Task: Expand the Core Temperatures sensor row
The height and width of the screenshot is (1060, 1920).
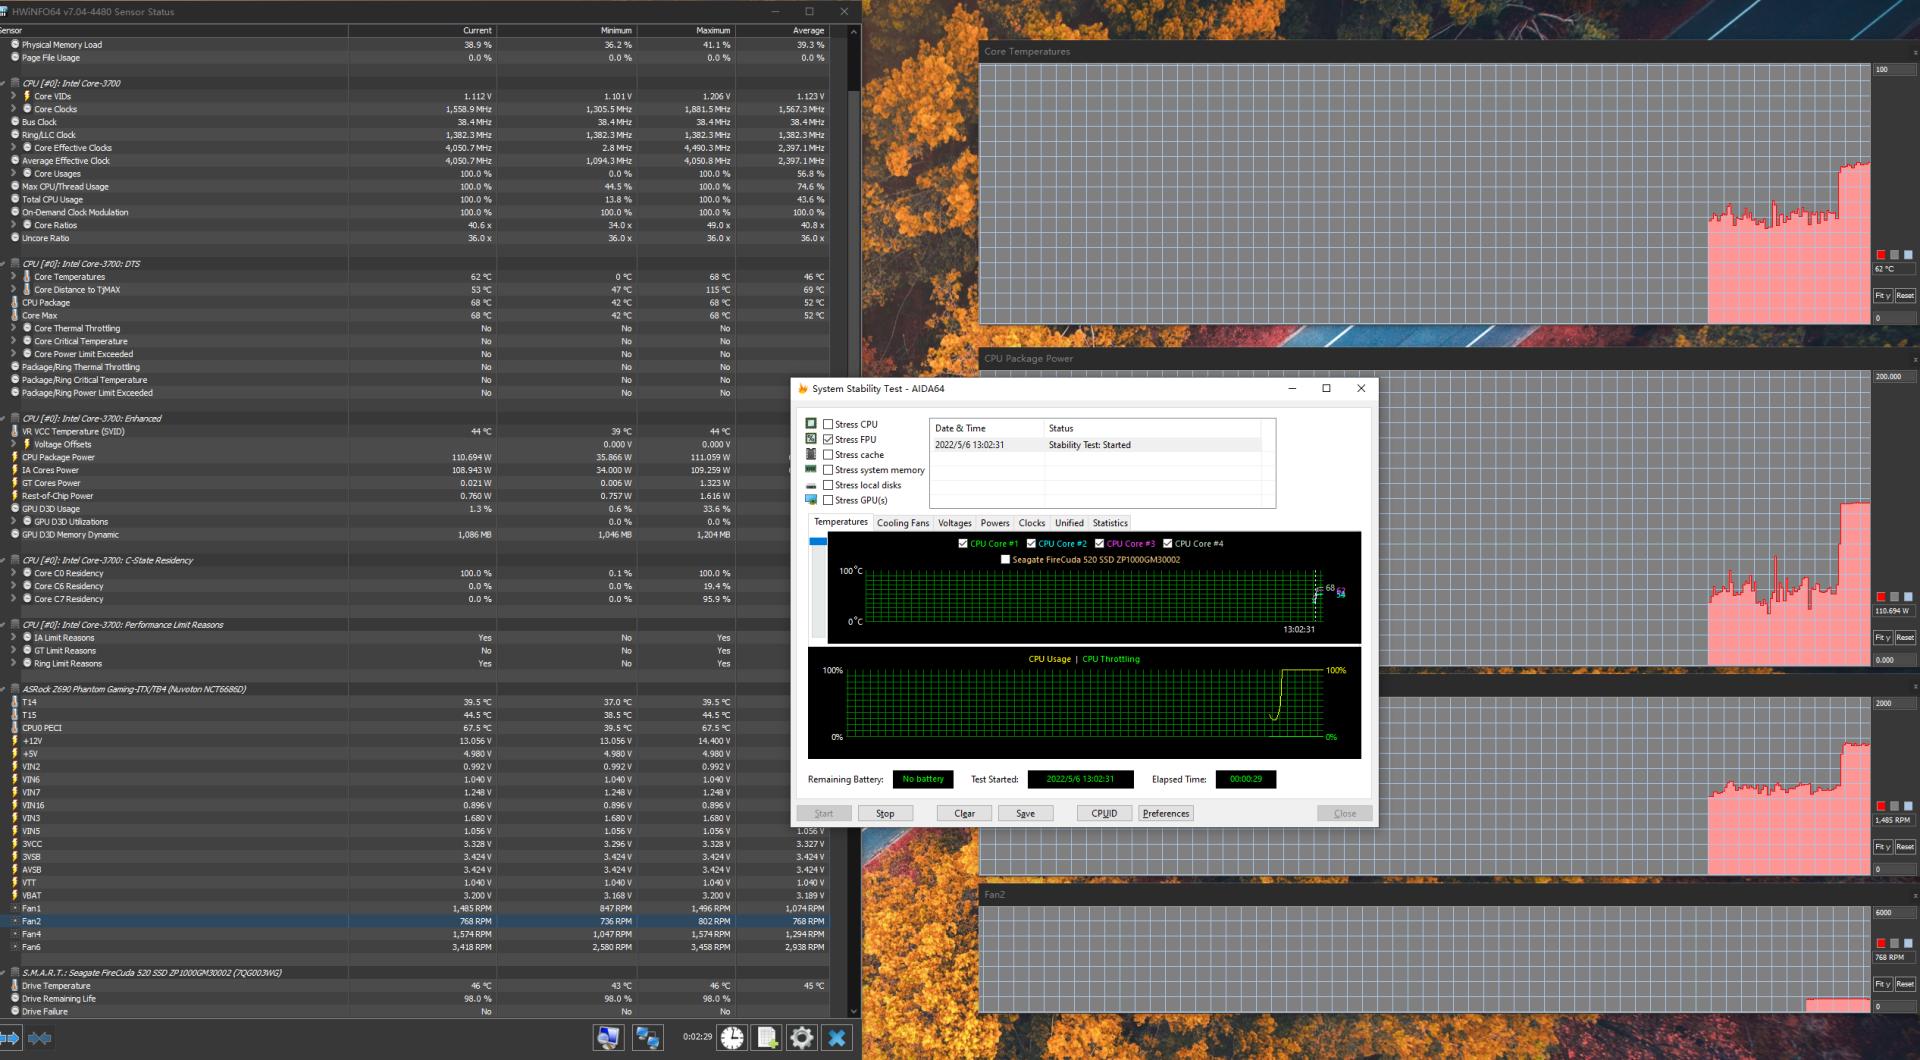Action: 14,277
